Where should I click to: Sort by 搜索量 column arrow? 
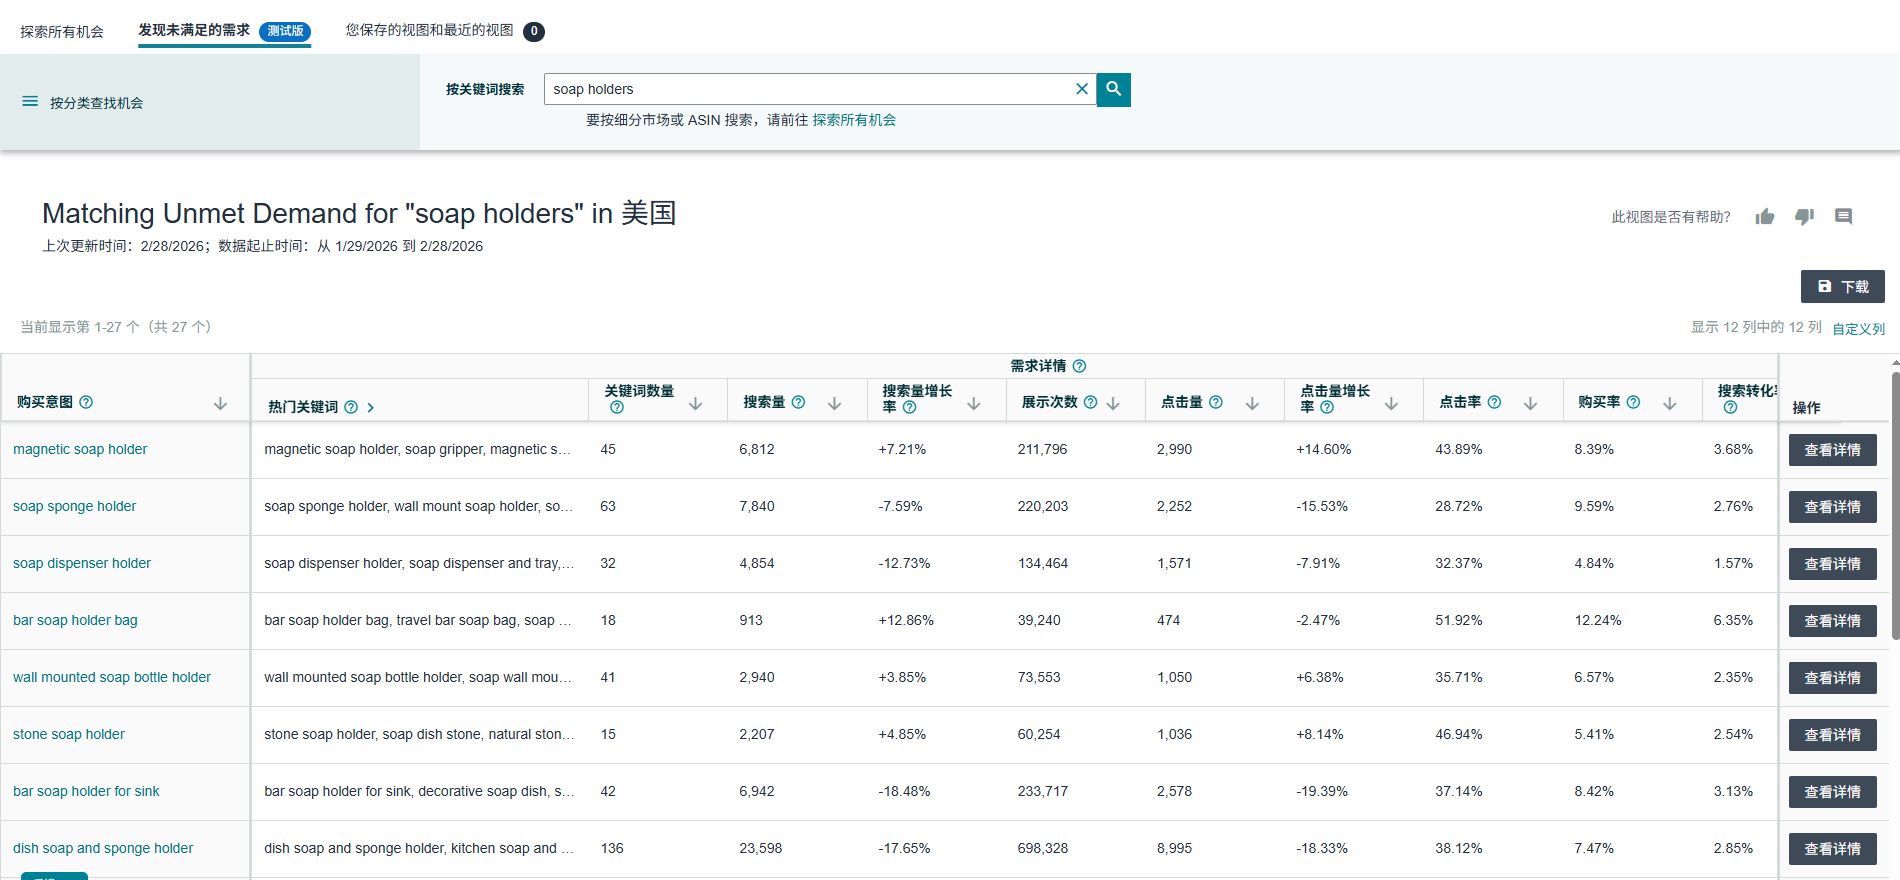(x=834, y=403)
